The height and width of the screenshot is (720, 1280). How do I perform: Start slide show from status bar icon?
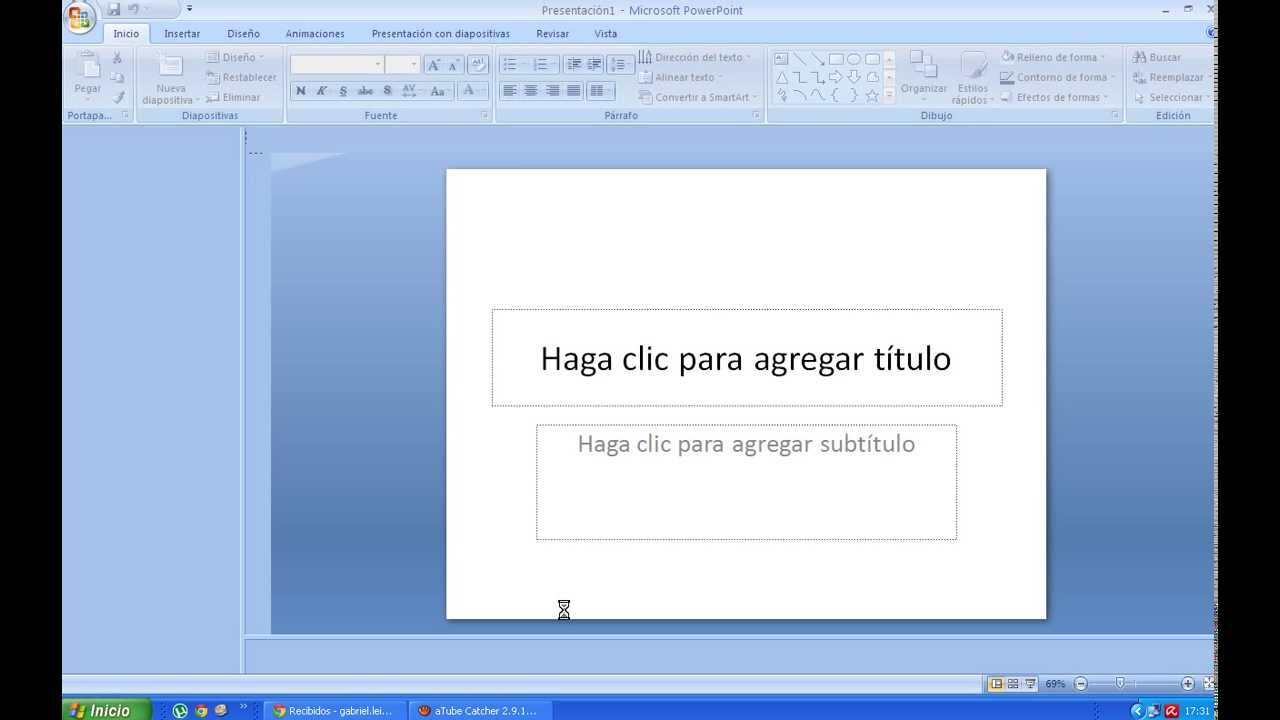[1030, 684]
